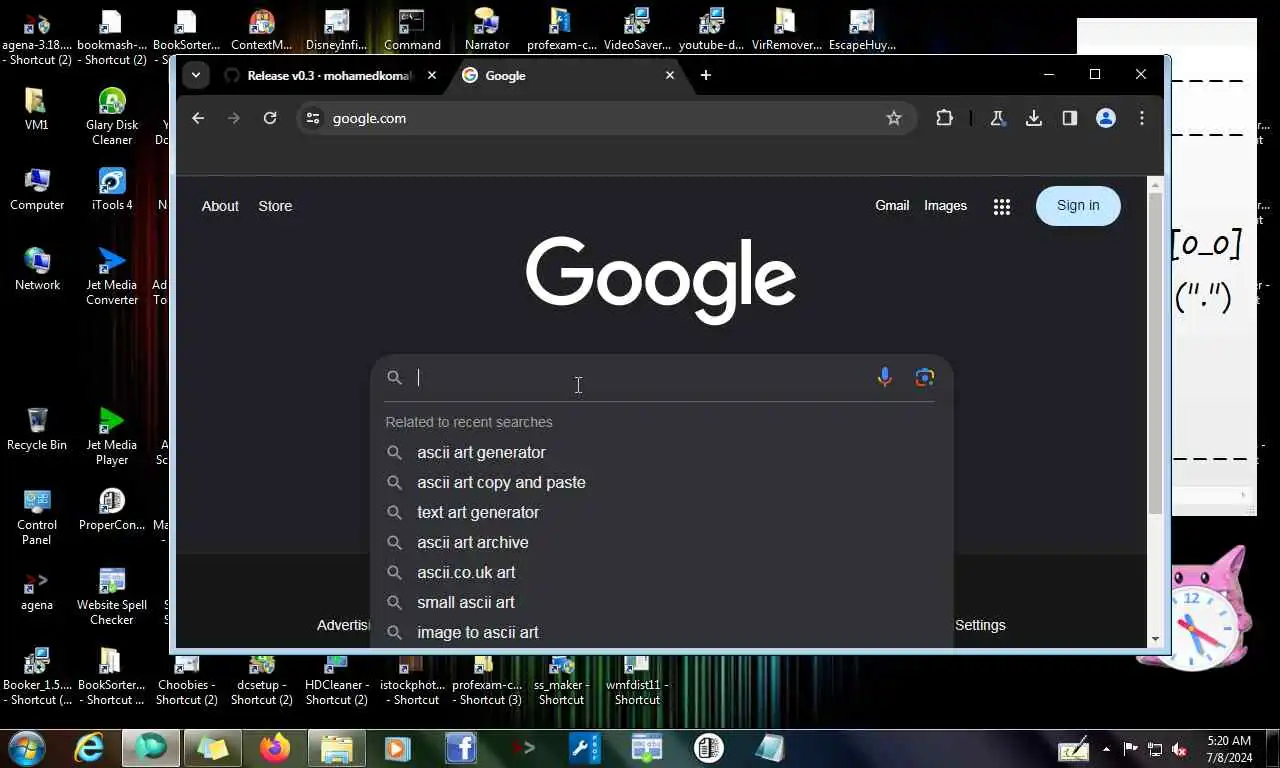
Task: Open the Windows Start menu
Action: 27,748
